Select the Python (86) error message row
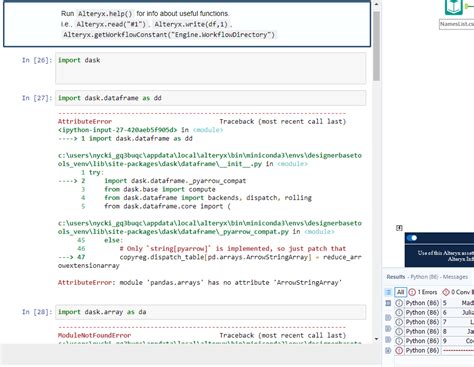474x367 pixels. click(434, 351)
